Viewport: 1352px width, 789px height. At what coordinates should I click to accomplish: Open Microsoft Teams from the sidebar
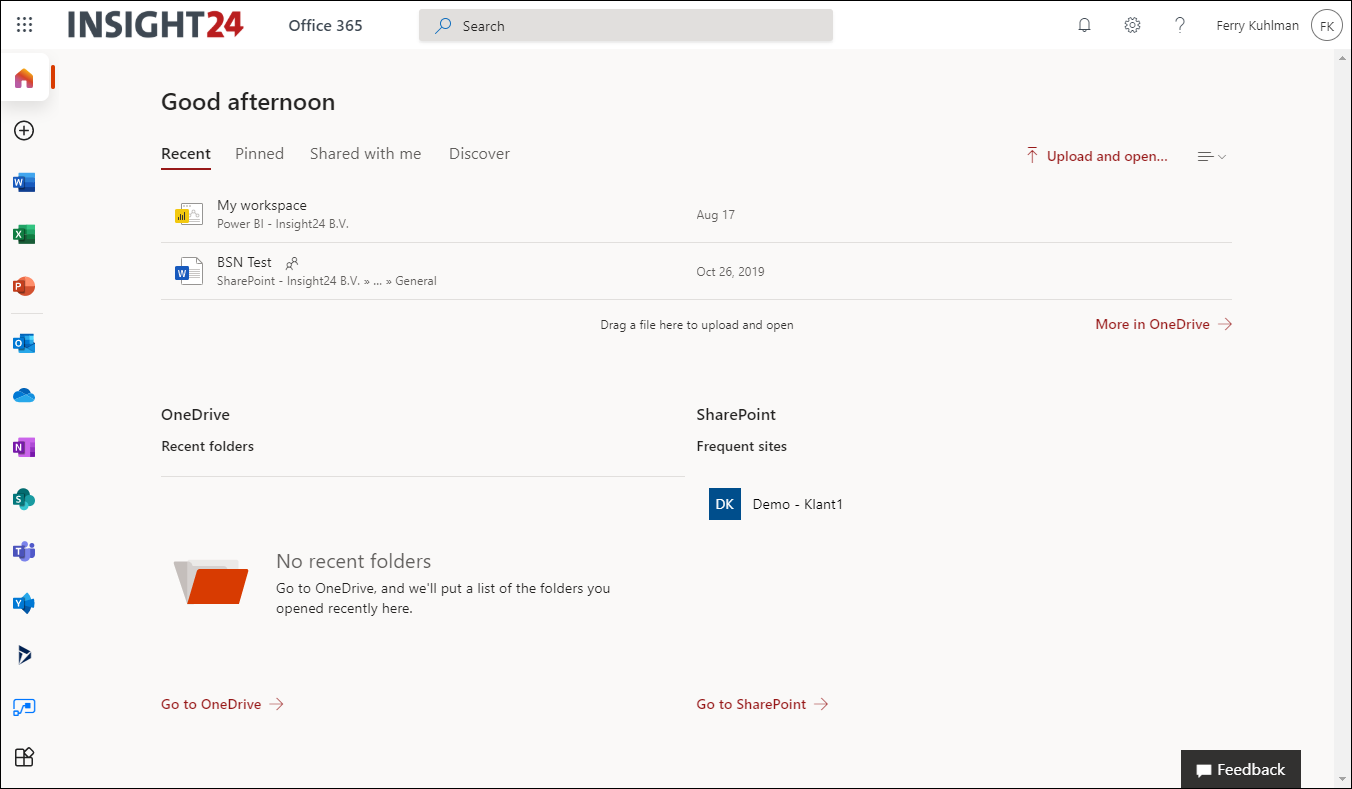click(25, 551)
